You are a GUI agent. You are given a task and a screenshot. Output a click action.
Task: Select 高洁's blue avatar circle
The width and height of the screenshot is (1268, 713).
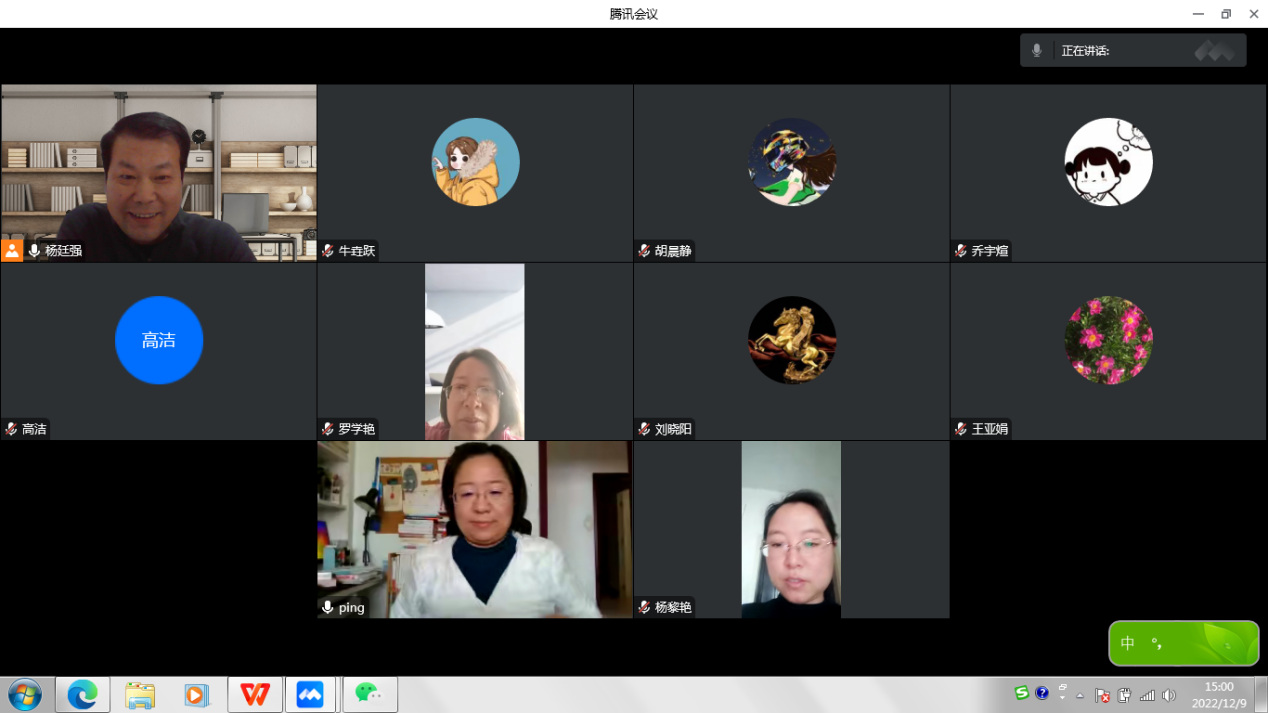pos(159,340)
